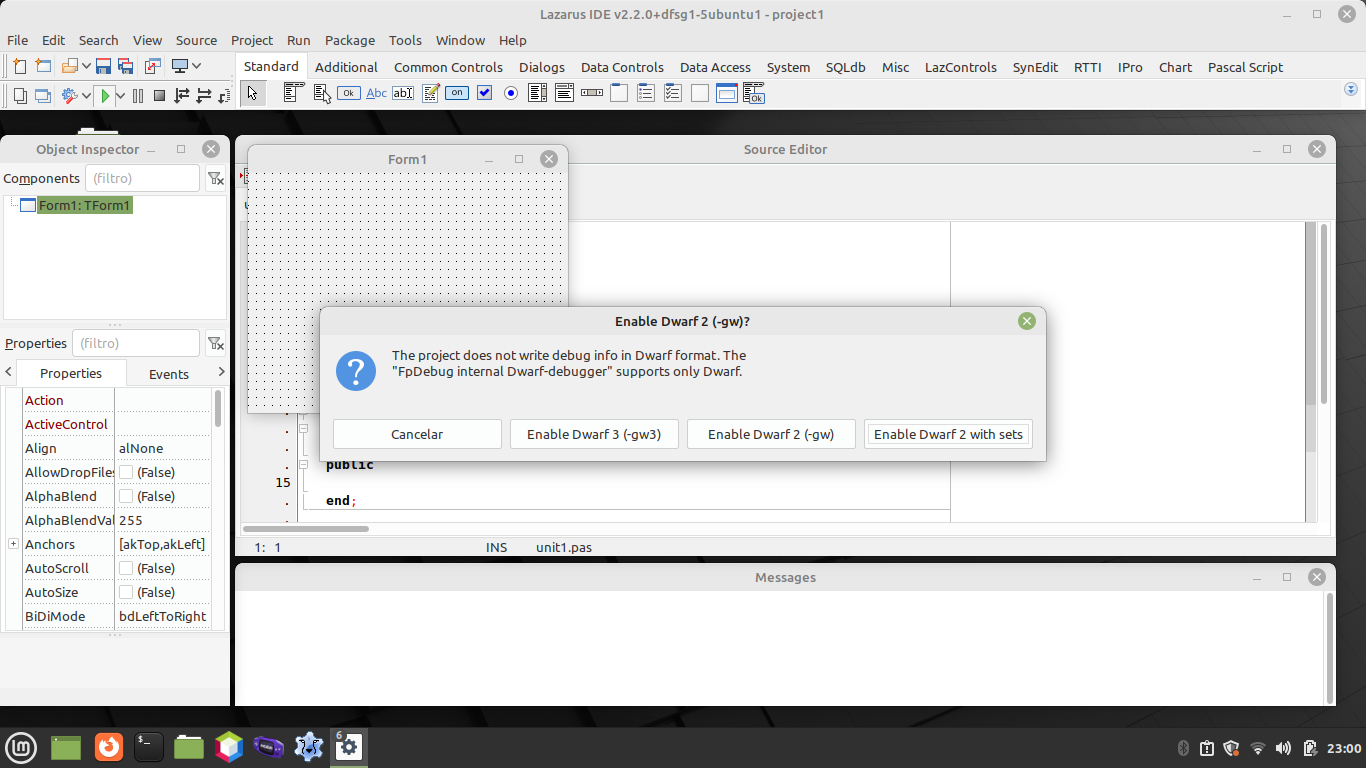This screenshot has height=768, width=1366.
Task: Open the Run button dropdown arrow
Action: (x=121, y=95)
